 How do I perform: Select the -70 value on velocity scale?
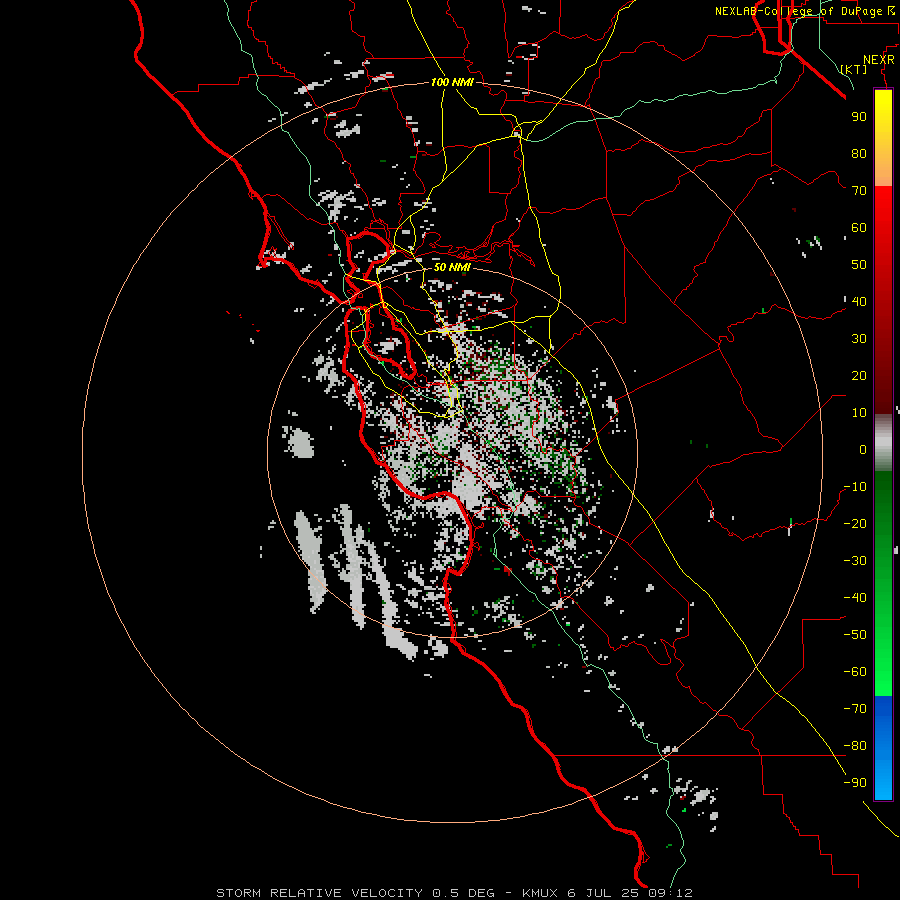pos(855,708)
